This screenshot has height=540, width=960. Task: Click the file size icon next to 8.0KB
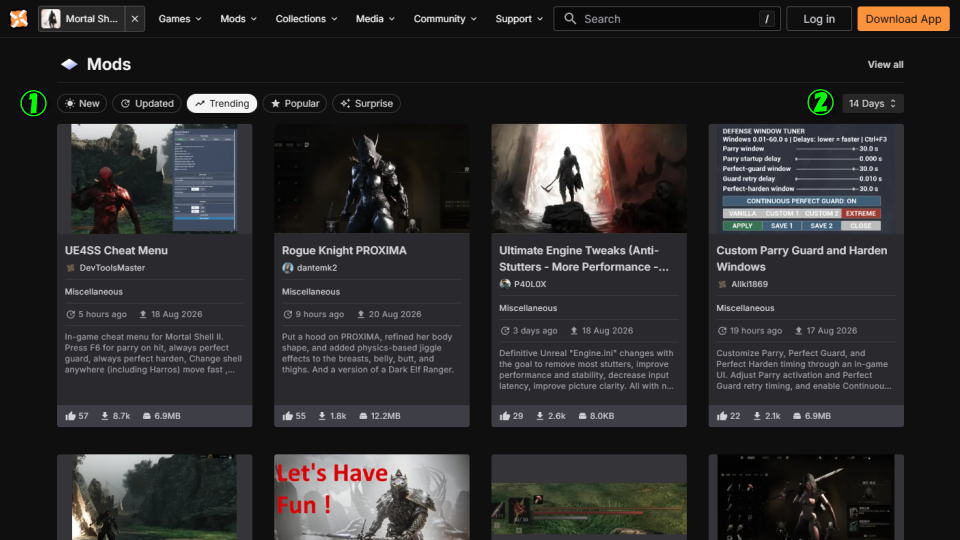(582, 416)
